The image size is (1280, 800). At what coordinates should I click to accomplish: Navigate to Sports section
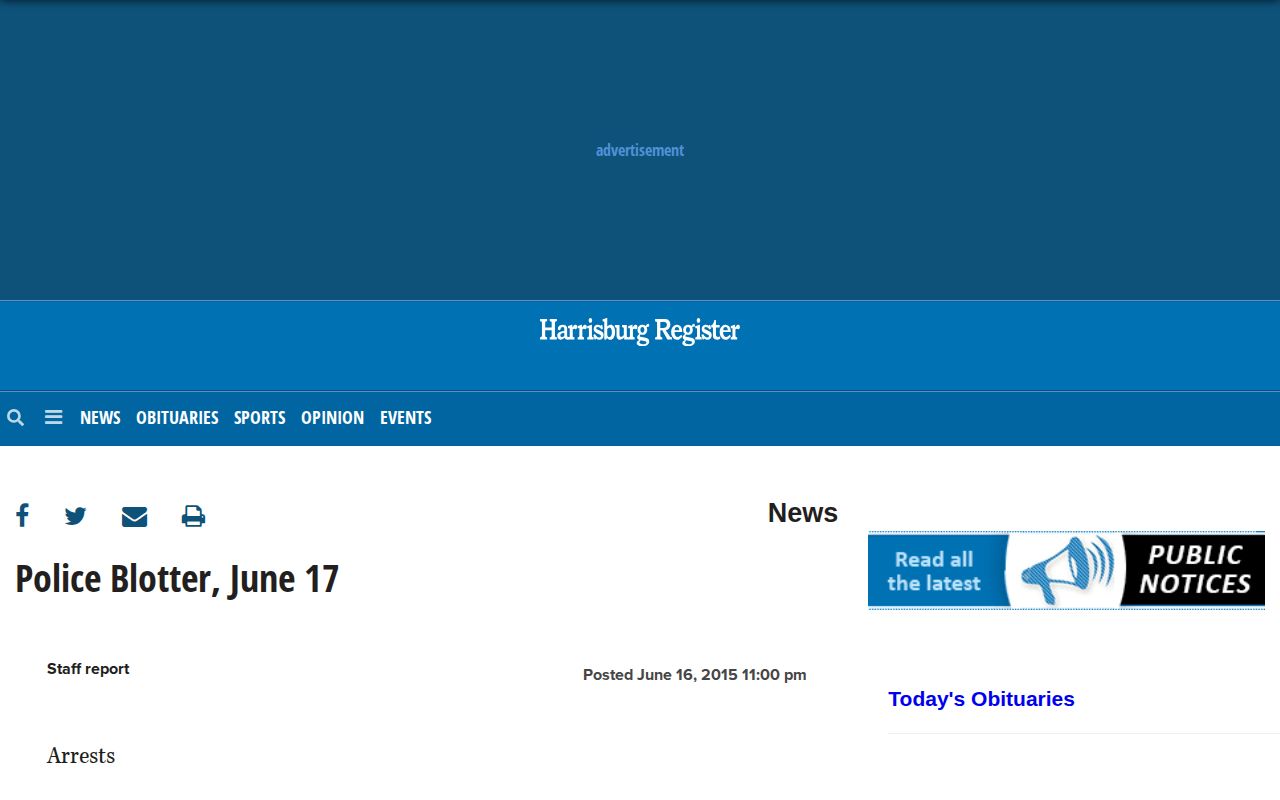(x=260, y=418)
